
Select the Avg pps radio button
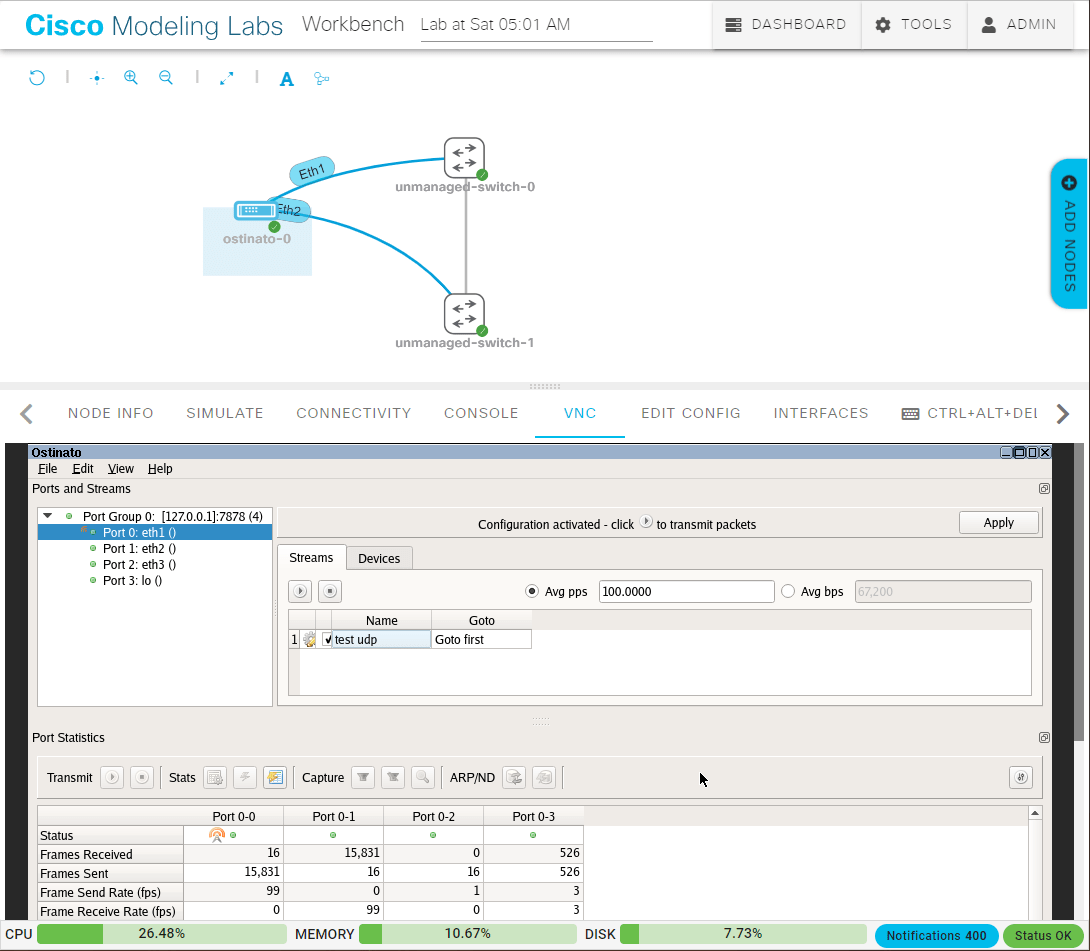coord(532,591)
